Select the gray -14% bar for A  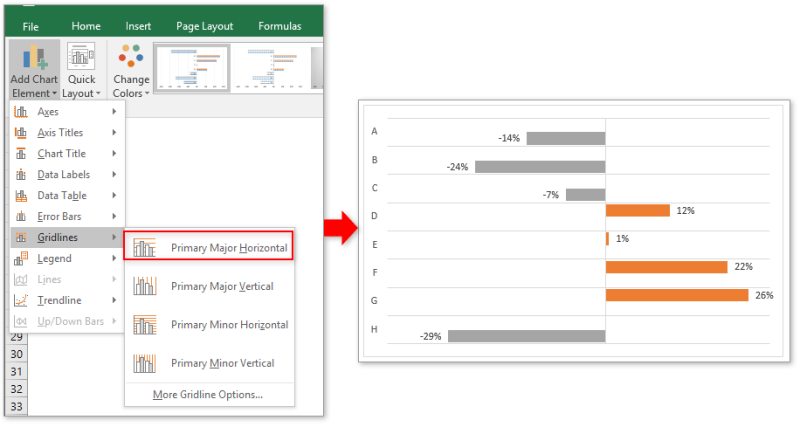click(x=566, y=138)
